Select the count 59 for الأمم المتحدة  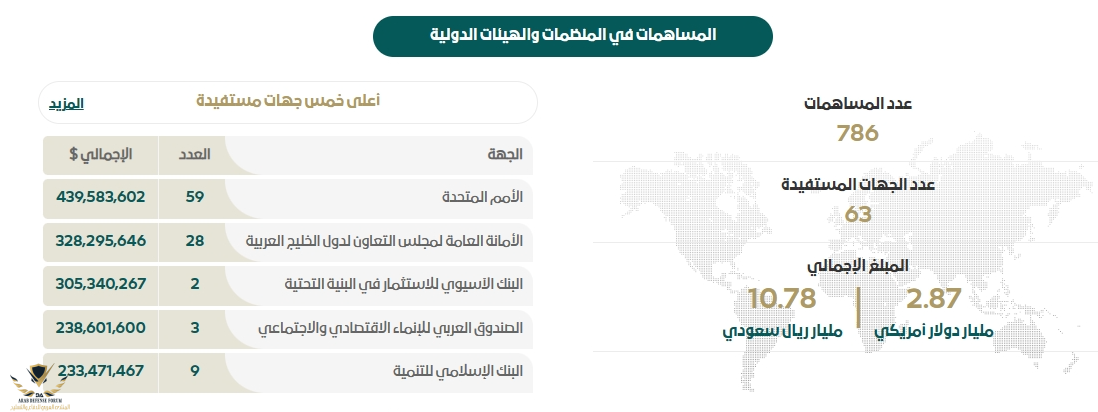[195, 197]
